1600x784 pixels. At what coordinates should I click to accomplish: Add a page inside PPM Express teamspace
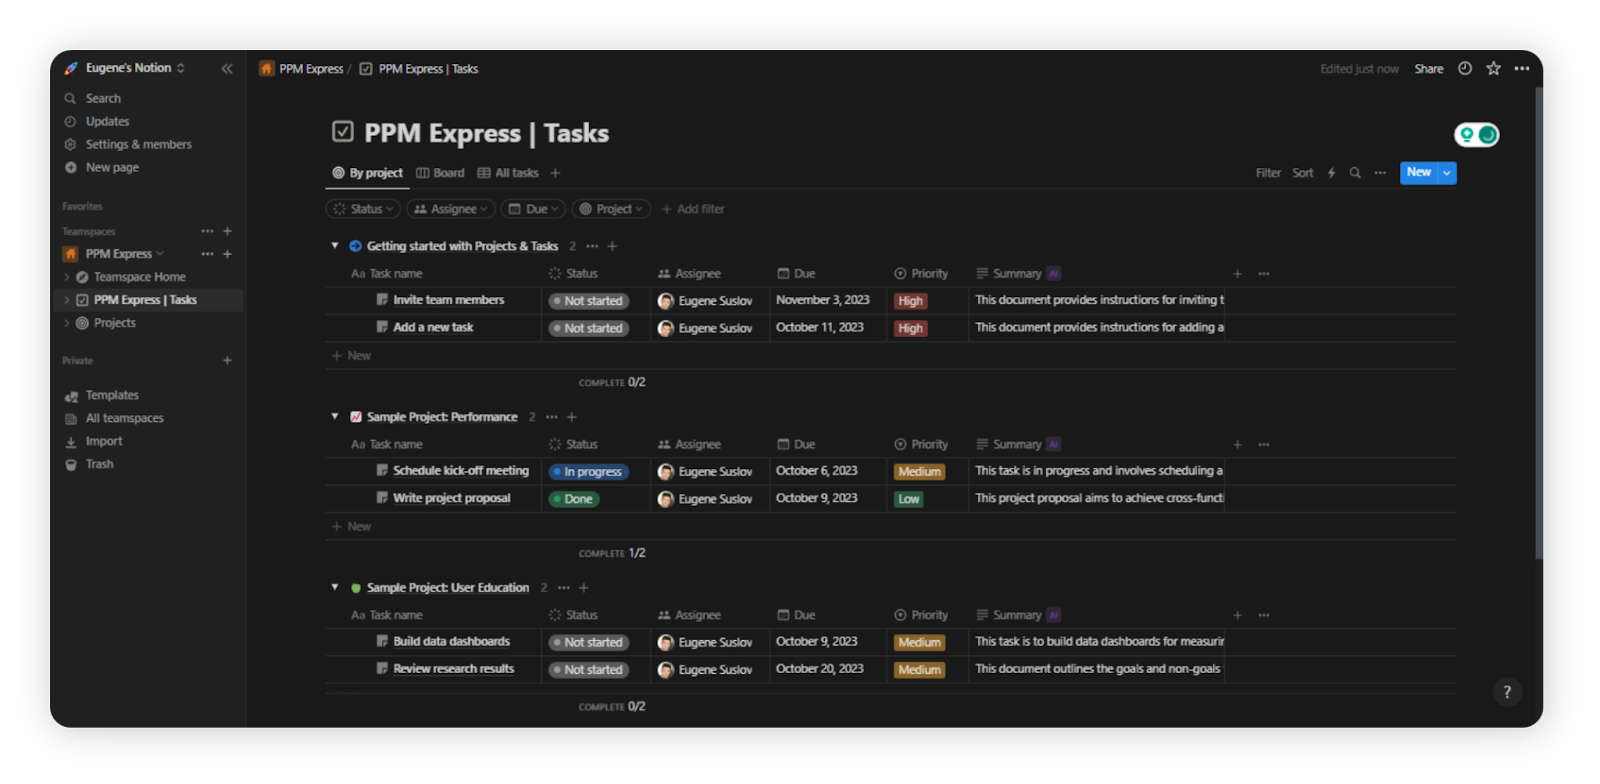(x=227, y=254)
